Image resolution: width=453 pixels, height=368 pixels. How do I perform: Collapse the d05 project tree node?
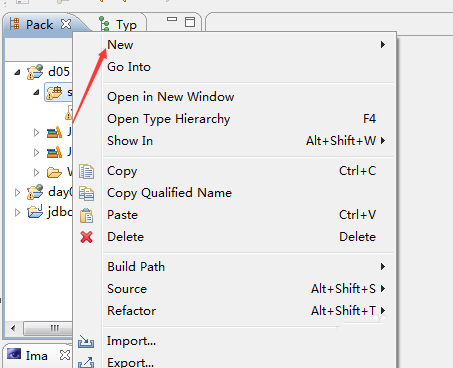(x=17, y=72)
